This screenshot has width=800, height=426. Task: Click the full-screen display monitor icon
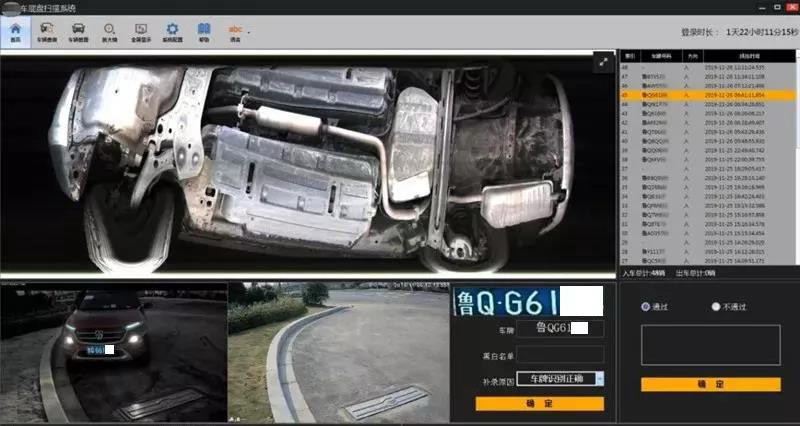pos(141,33)
